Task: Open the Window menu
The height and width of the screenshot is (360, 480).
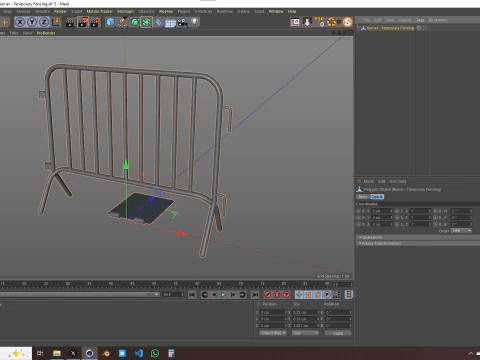Action: click(x=276, y=11)
